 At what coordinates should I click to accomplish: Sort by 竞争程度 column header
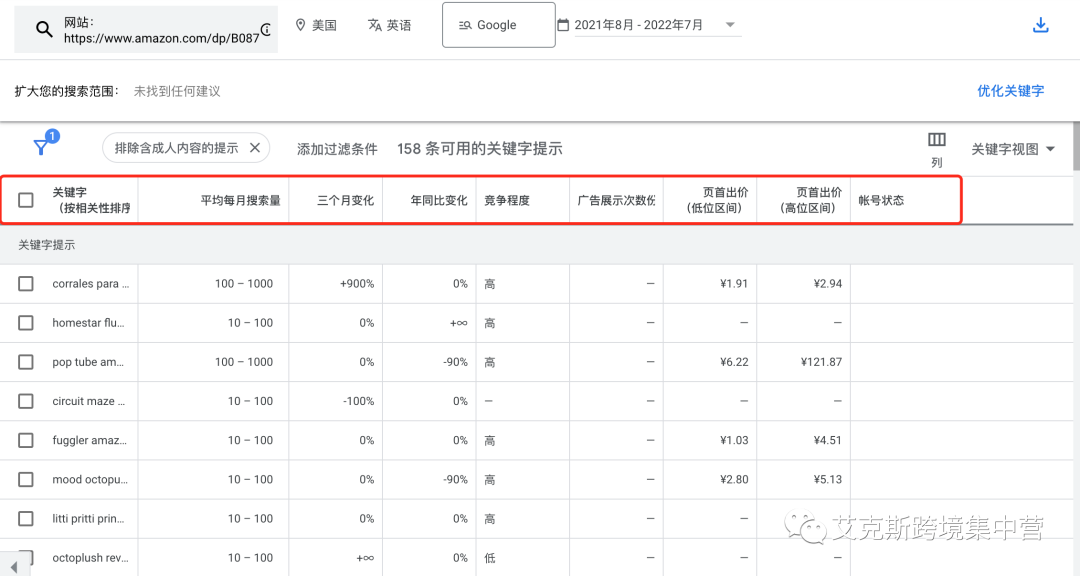coord(506,200)
